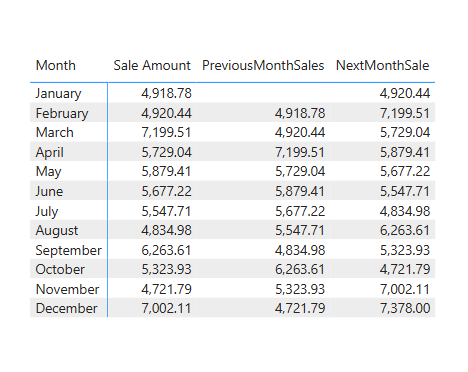This screenshot has width=468, height=372.
Task: Click the November month cell
Action: pyautogui.click(x=68, y=289)
